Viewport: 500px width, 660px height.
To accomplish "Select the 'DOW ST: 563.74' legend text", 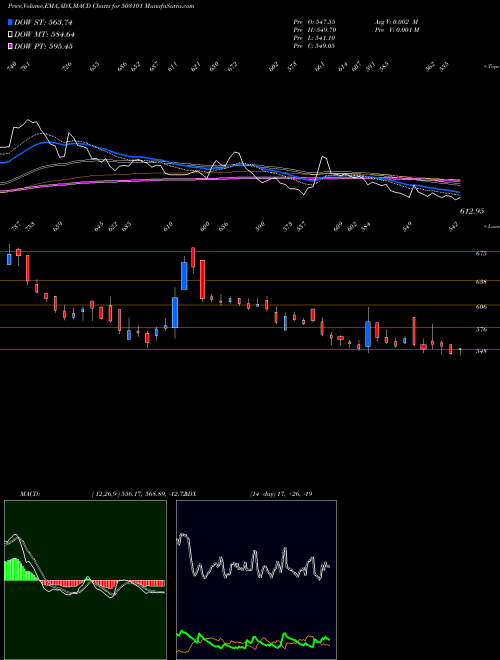I will coord(43,23).
